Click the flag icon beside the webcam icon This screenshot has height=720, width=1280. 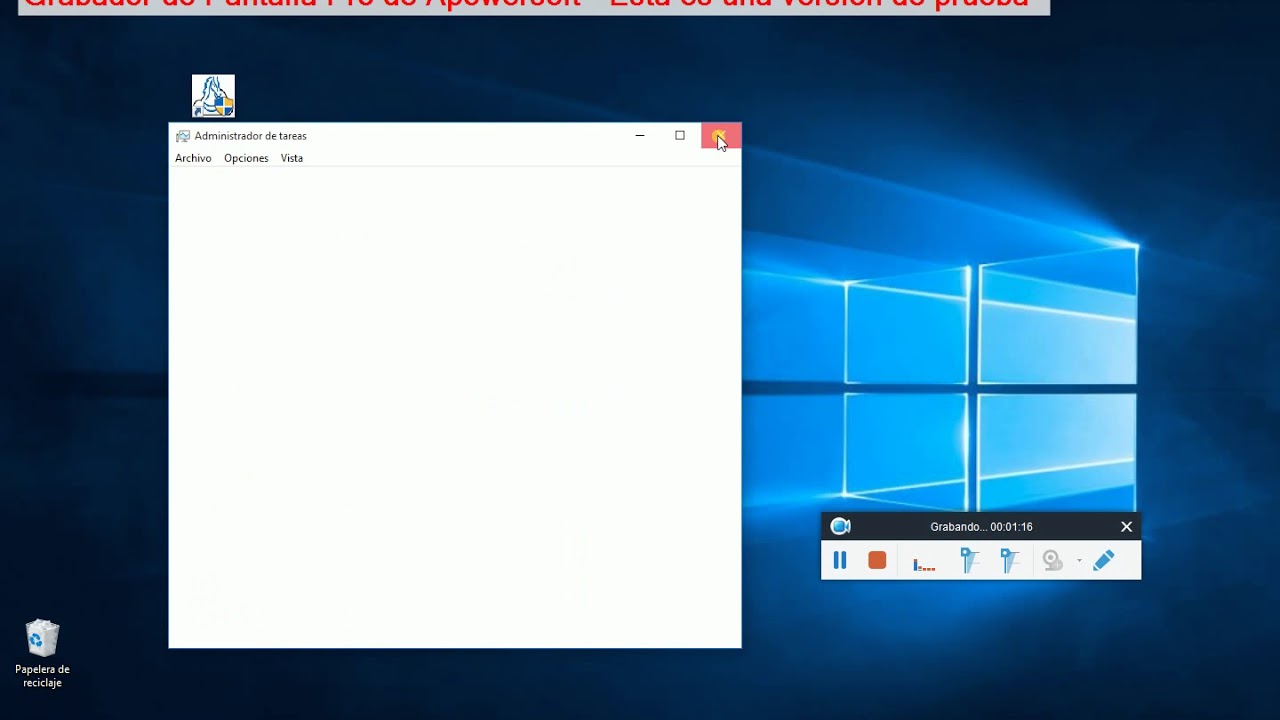pos(1010,561)
